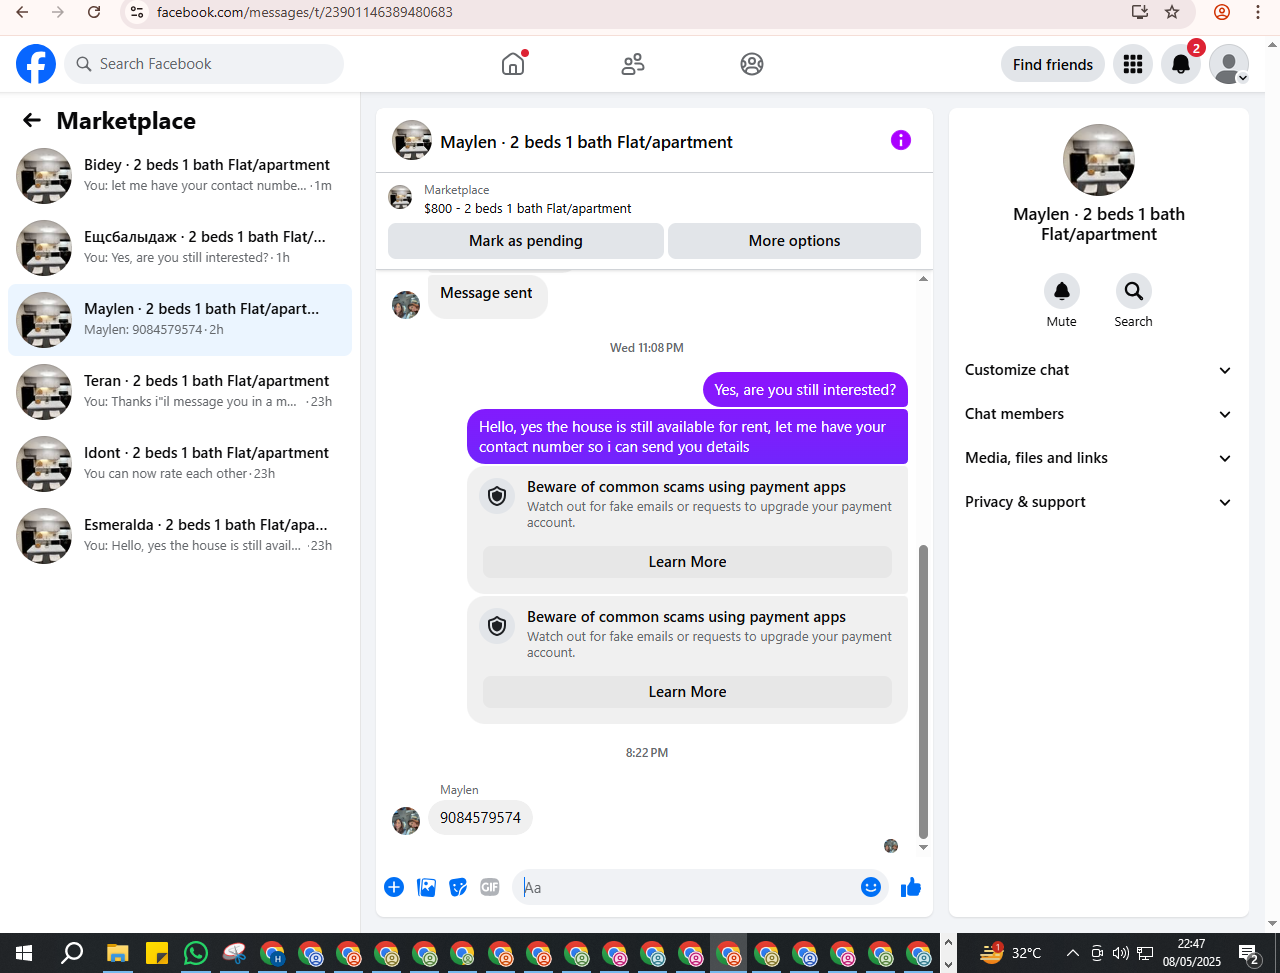Open Facebook home via logo

(36, 64)
